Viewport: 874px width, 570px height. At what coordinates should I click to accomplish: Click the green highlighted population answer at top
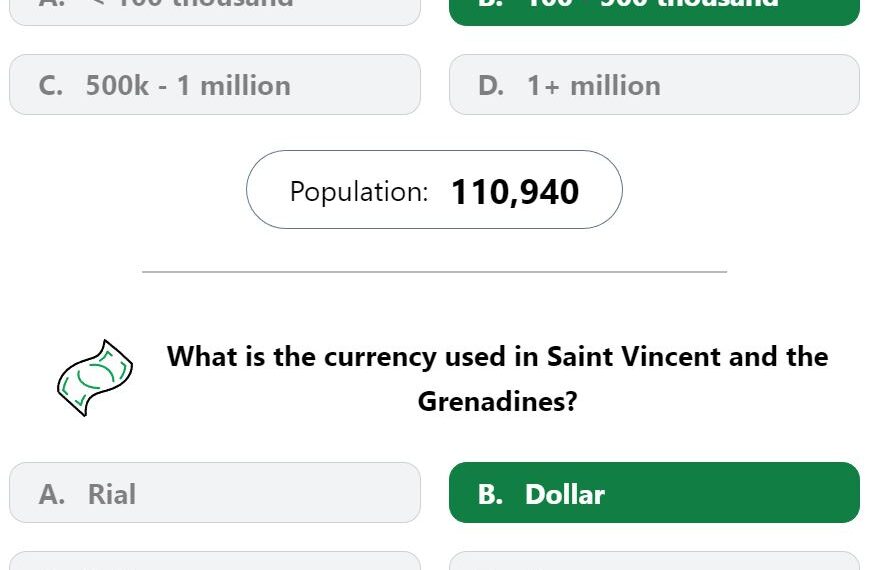(654, 11)
